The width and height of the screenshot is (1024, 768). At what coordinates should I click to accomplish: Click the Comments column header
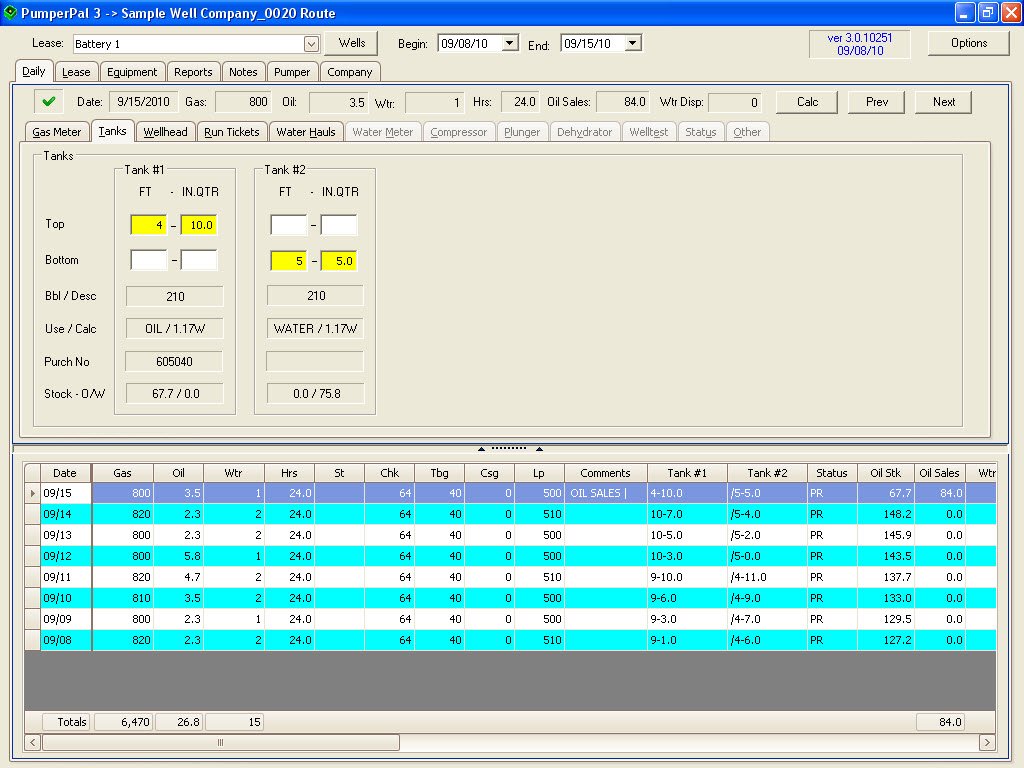coord(605,473)
